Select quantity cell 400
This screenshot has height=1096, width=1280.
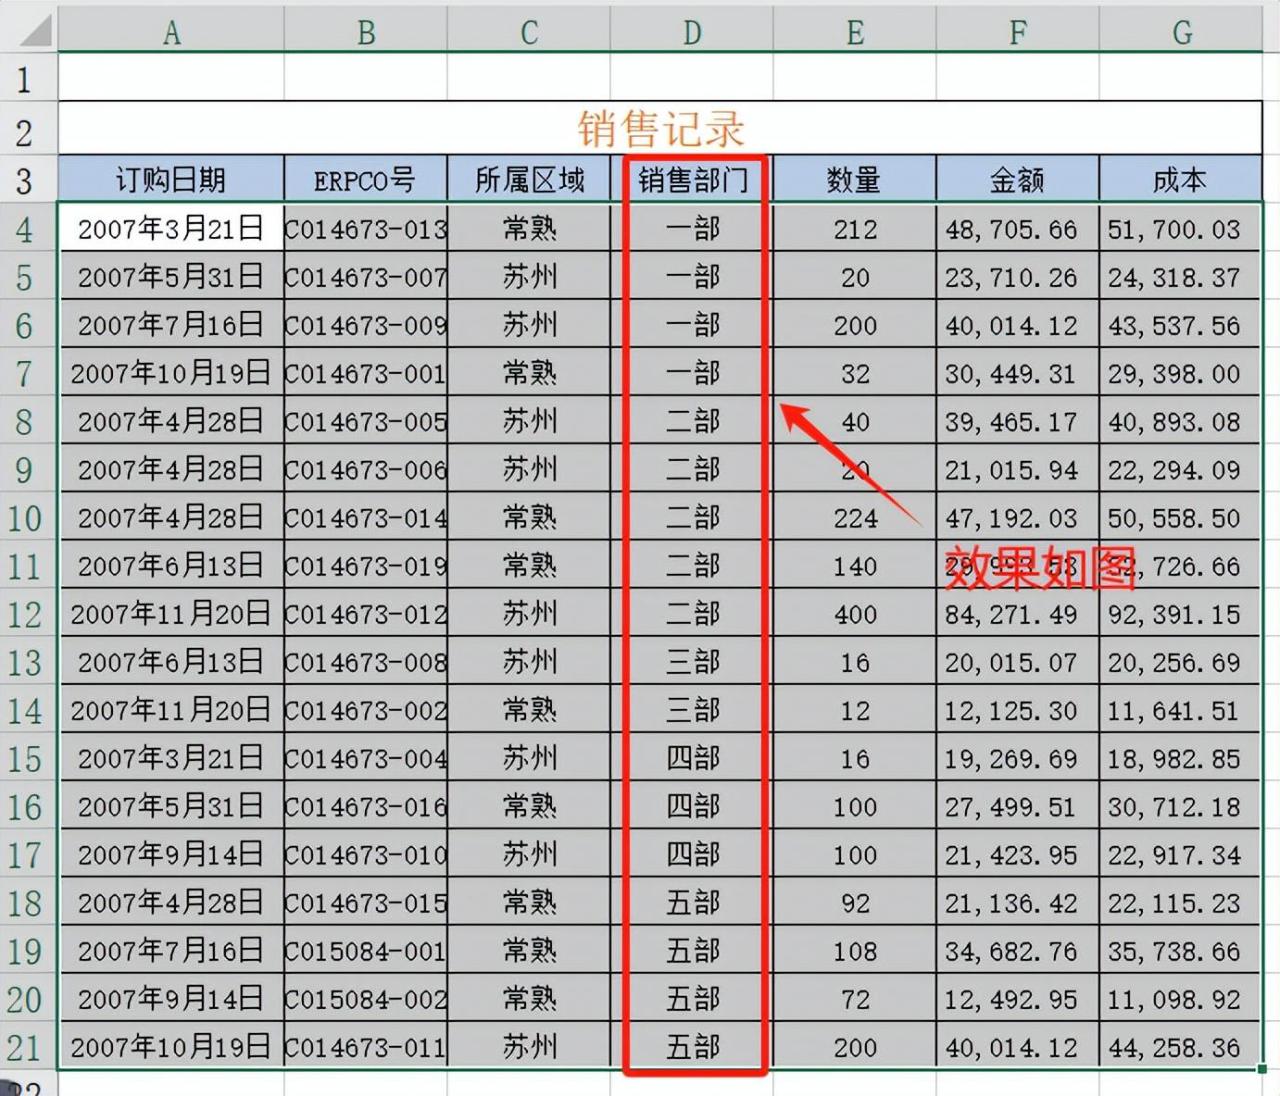(855, 613)
